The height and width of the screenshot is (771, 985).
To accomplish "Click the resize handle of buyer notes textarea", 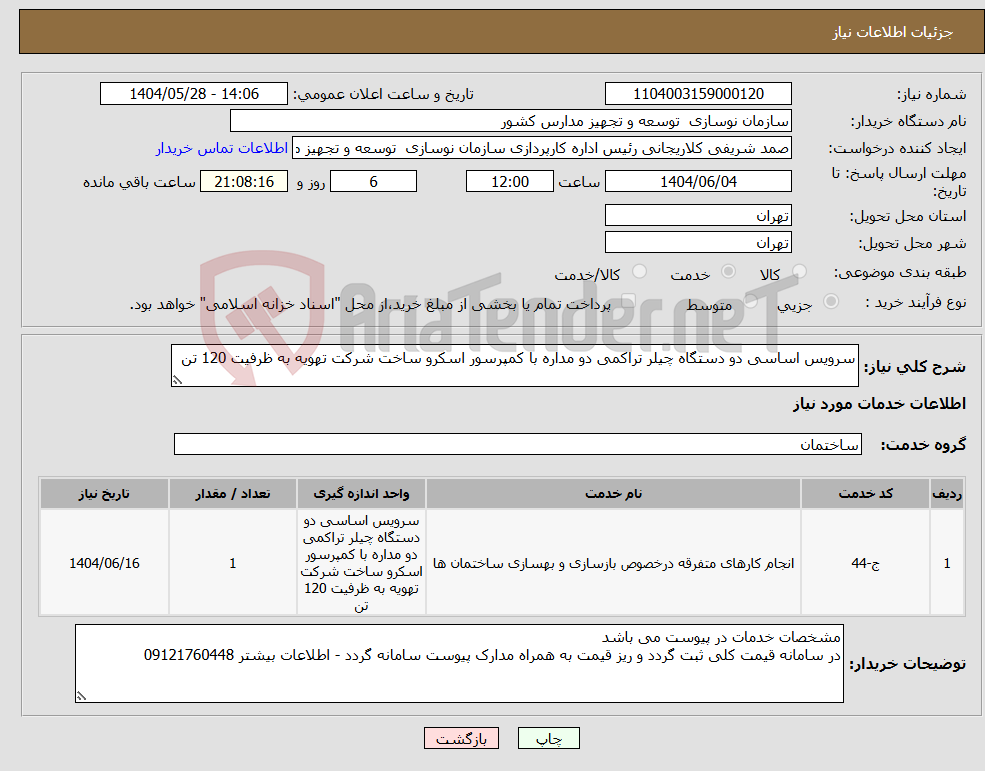I will point(81,696).
